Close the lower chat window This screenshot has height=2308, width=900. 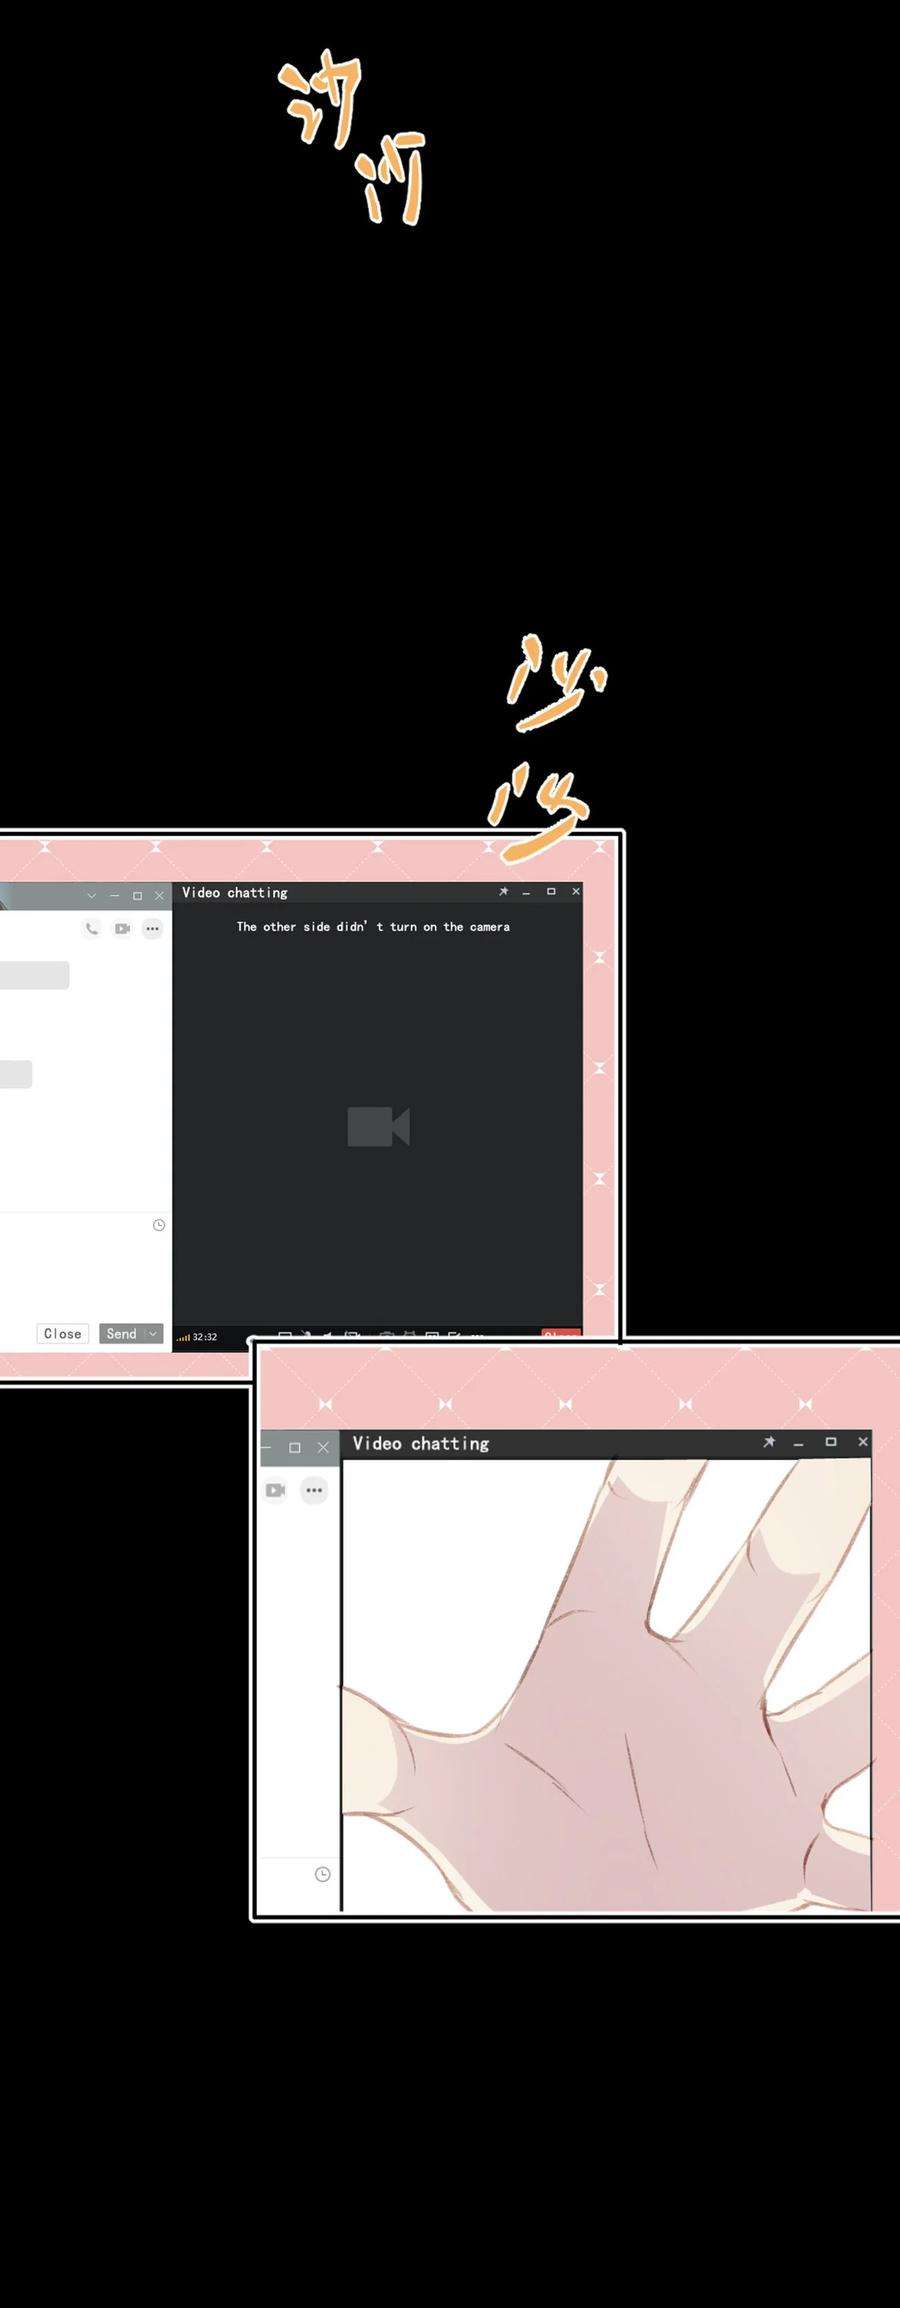323,1447
